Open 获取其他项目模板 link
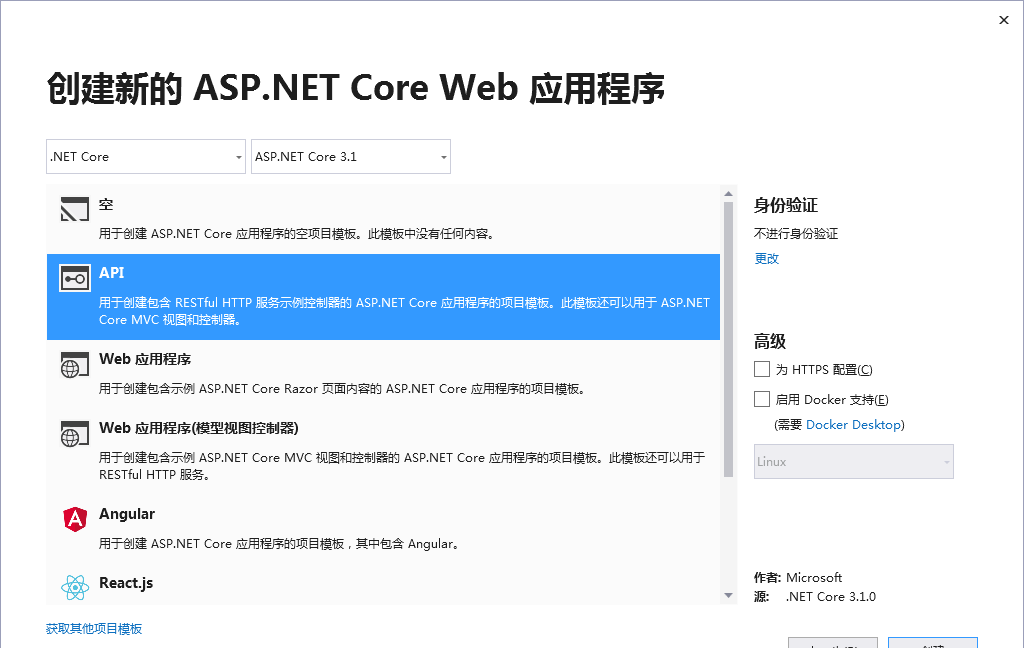This screenshot has height=648, width=1024. tap(94, 628)
